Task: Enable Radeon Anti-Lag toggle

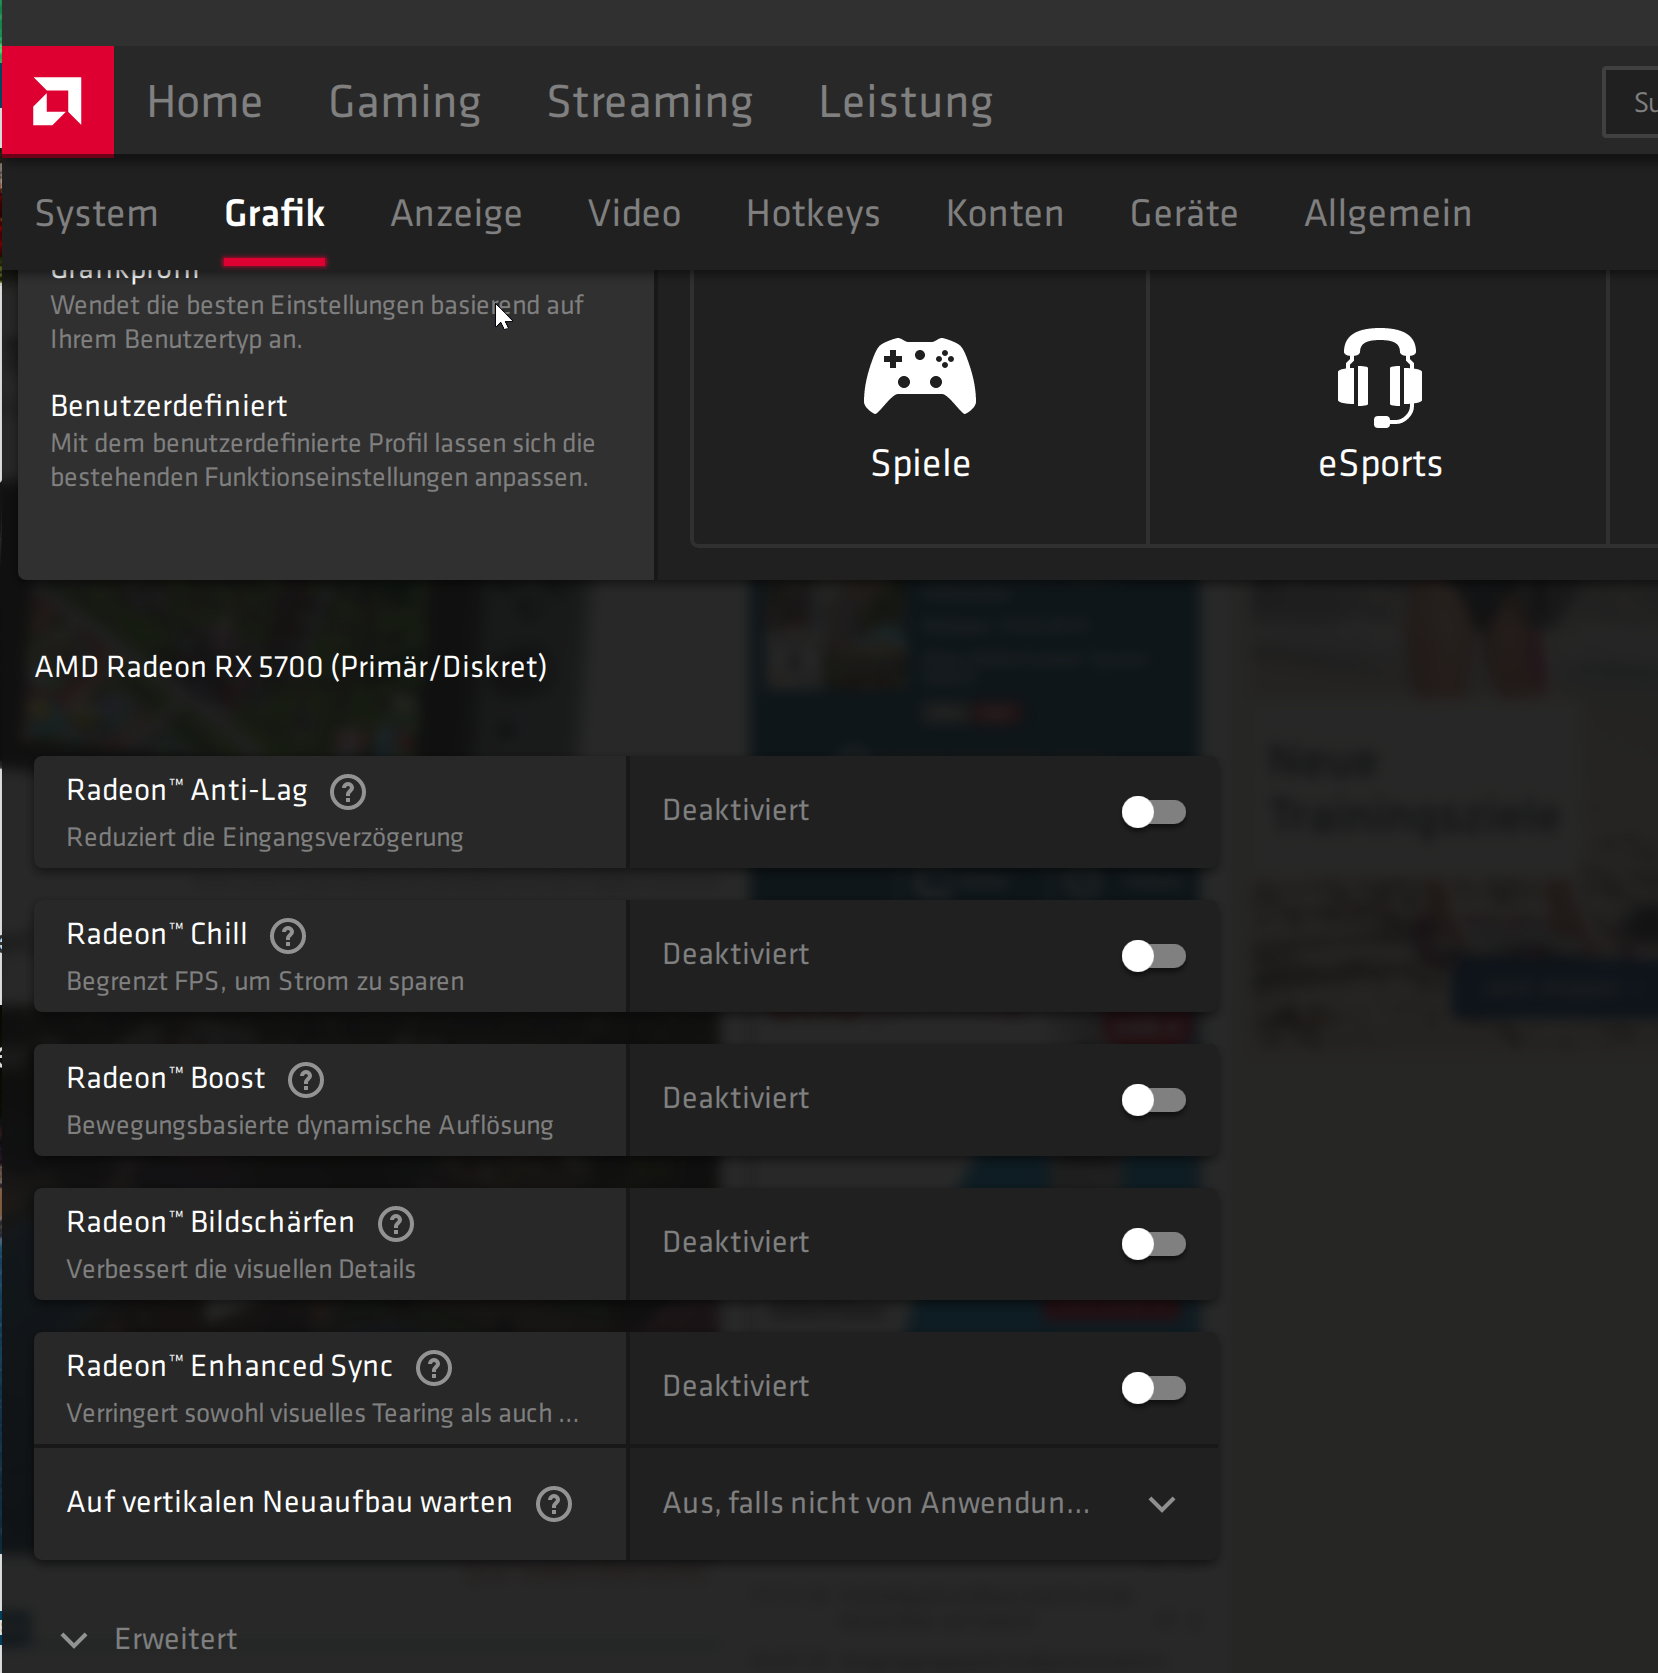Action: click(x=1154, y=812)
